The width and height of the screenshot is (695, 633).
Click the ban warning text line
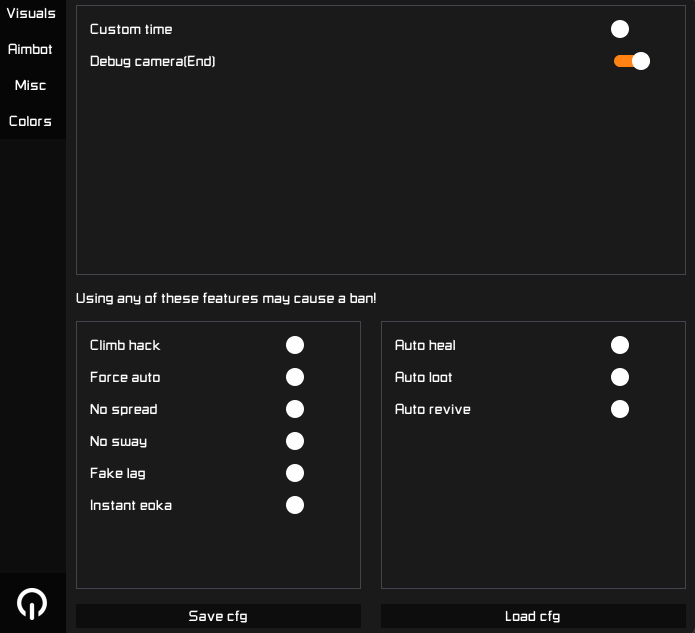coord(226,299)
